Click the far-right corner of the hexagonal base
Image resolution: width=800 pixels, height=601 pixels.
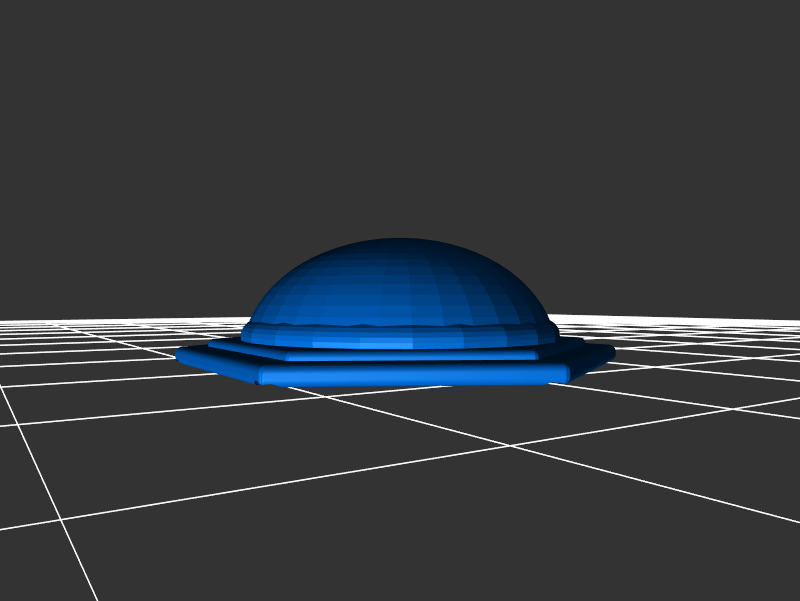click(610, 351)
